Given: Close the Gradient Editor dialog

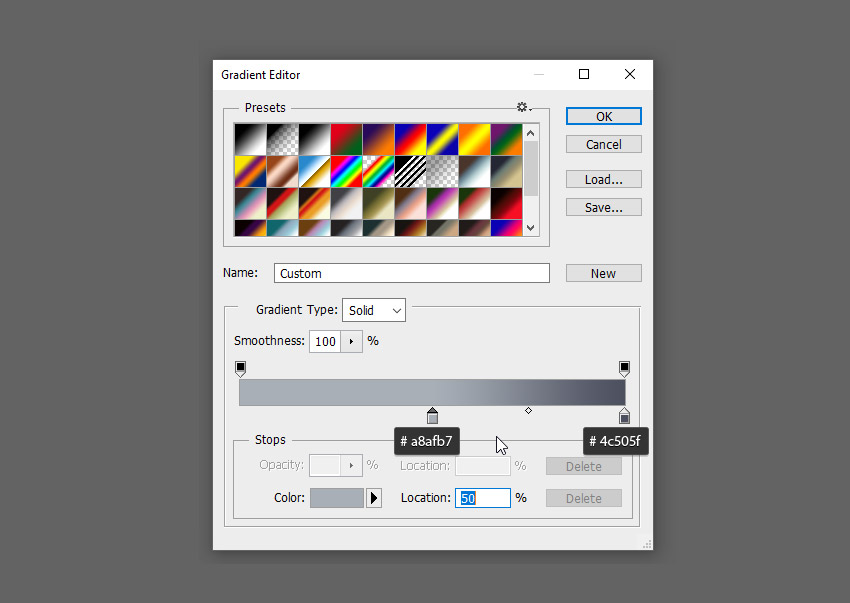Looking at the screenshot, I should (x=630, y=74).
